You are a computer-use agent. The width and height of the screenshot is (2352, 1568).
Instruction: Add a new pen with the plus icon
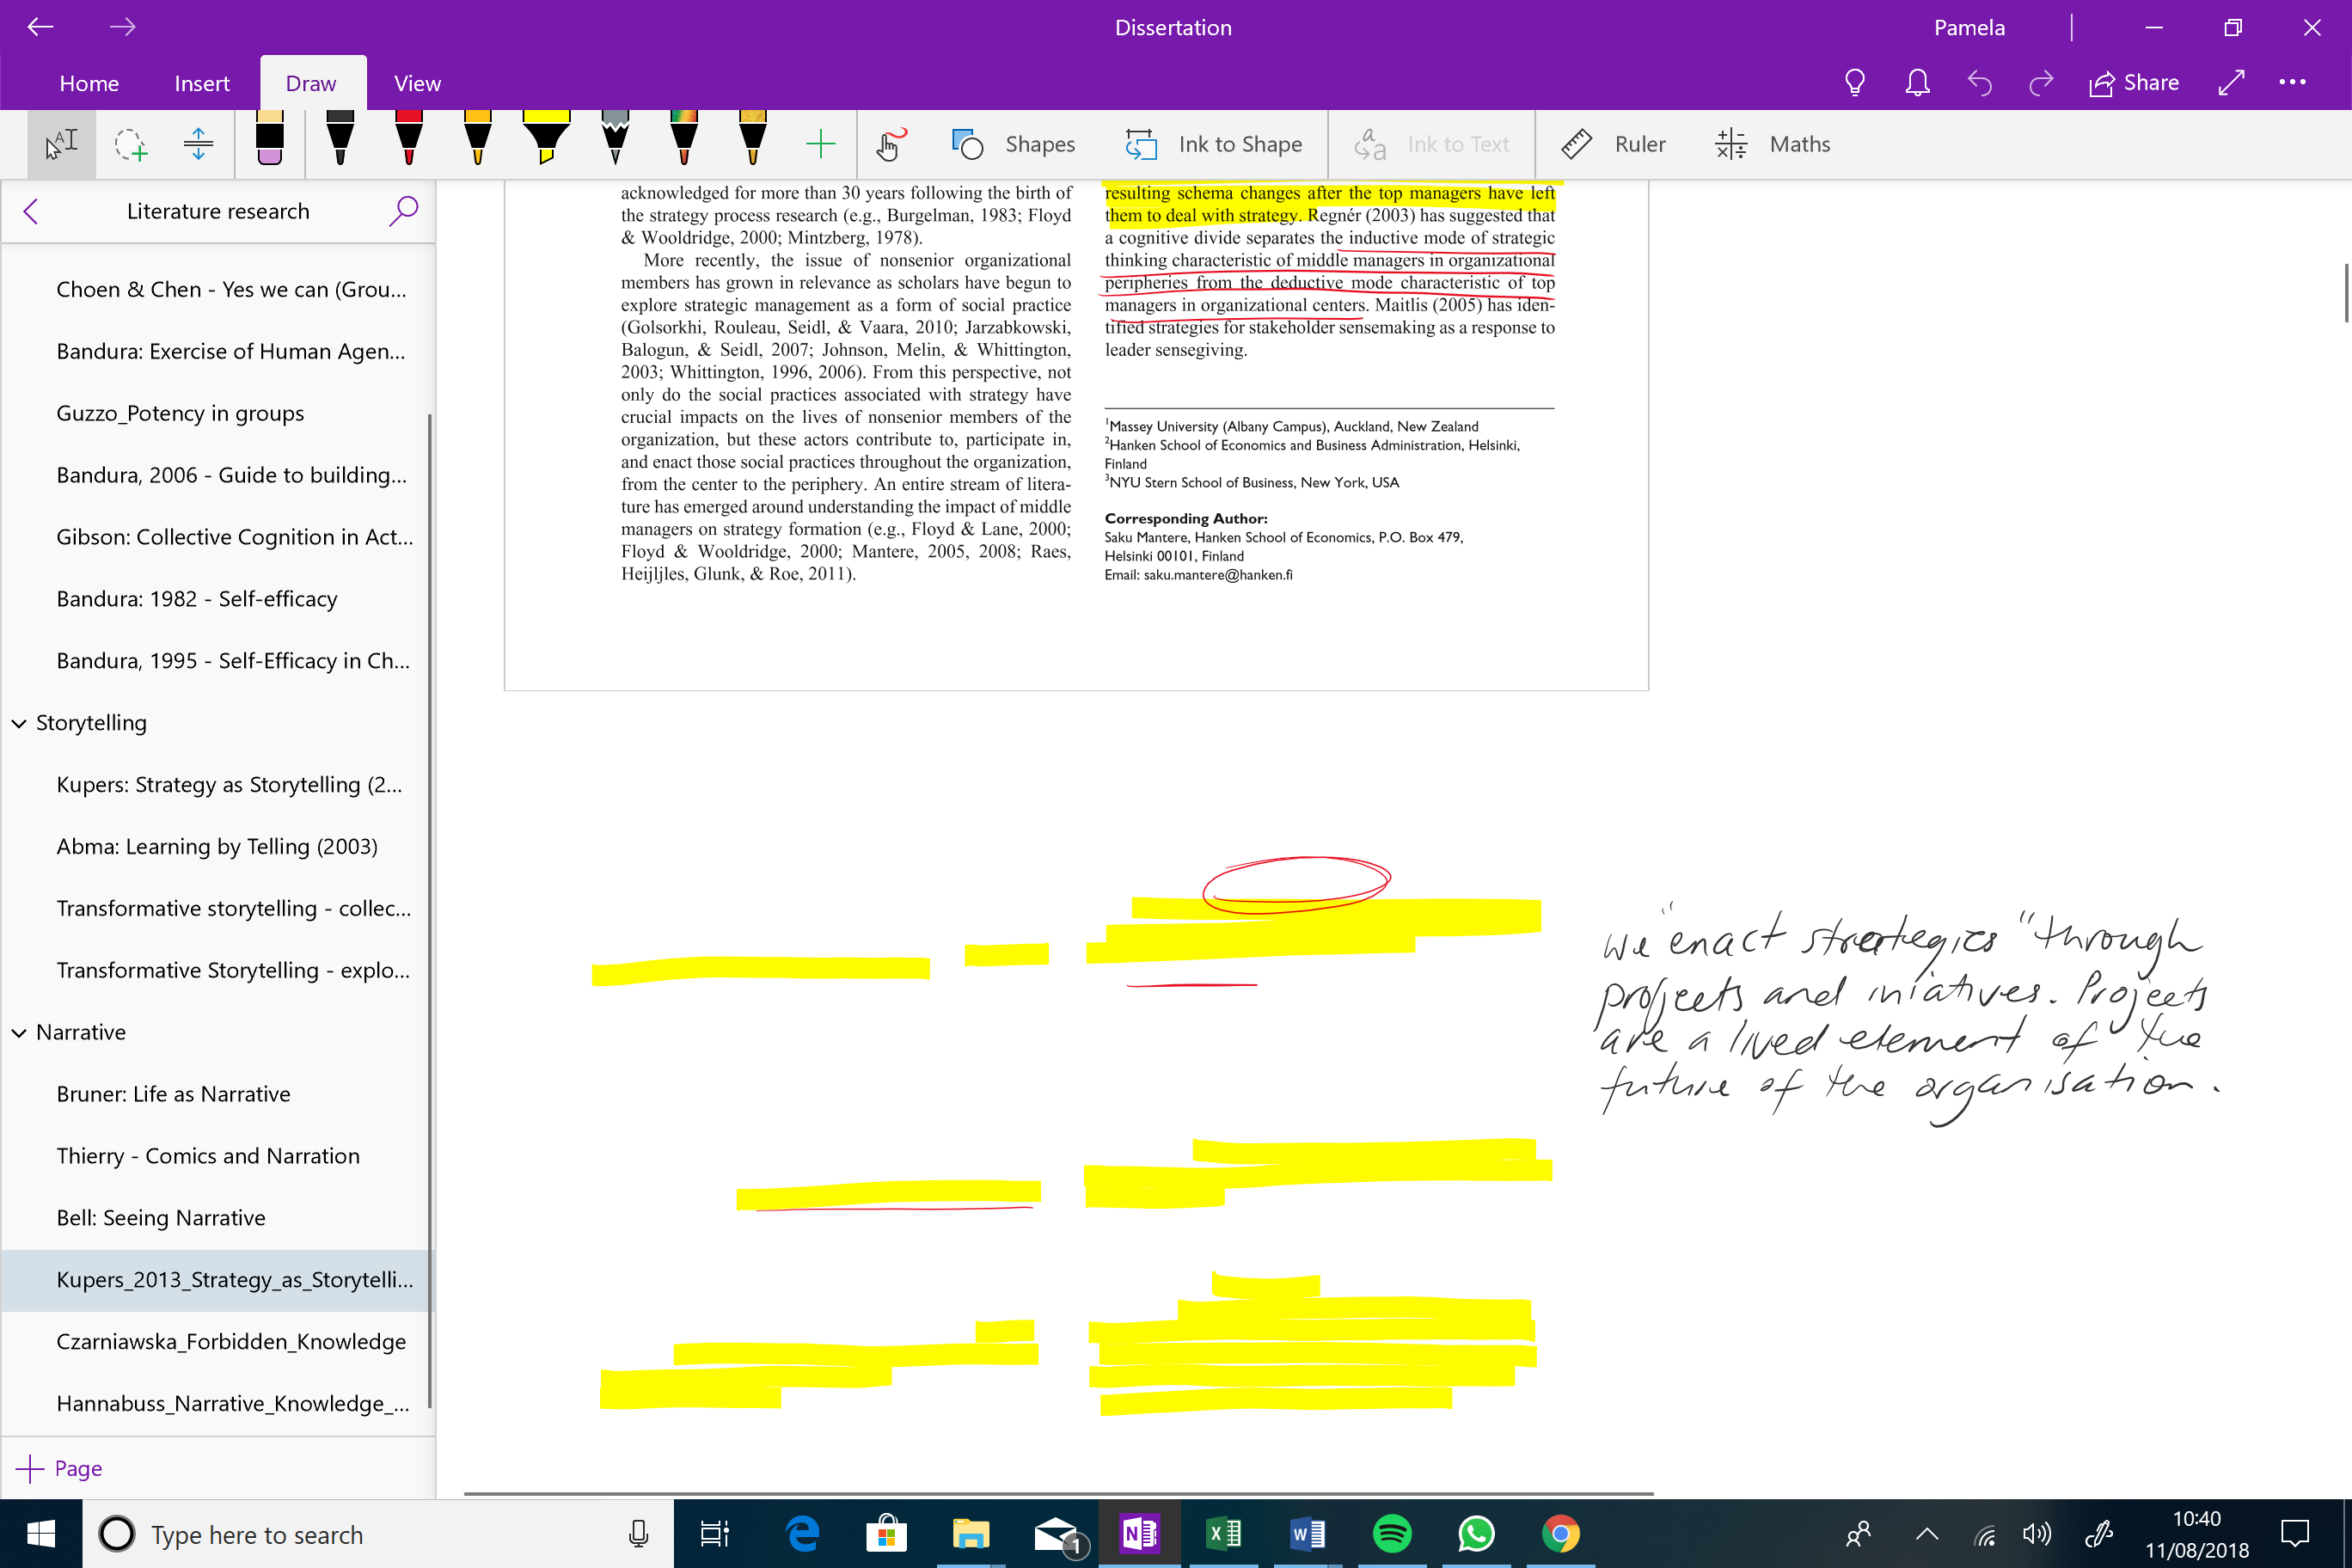820,144
